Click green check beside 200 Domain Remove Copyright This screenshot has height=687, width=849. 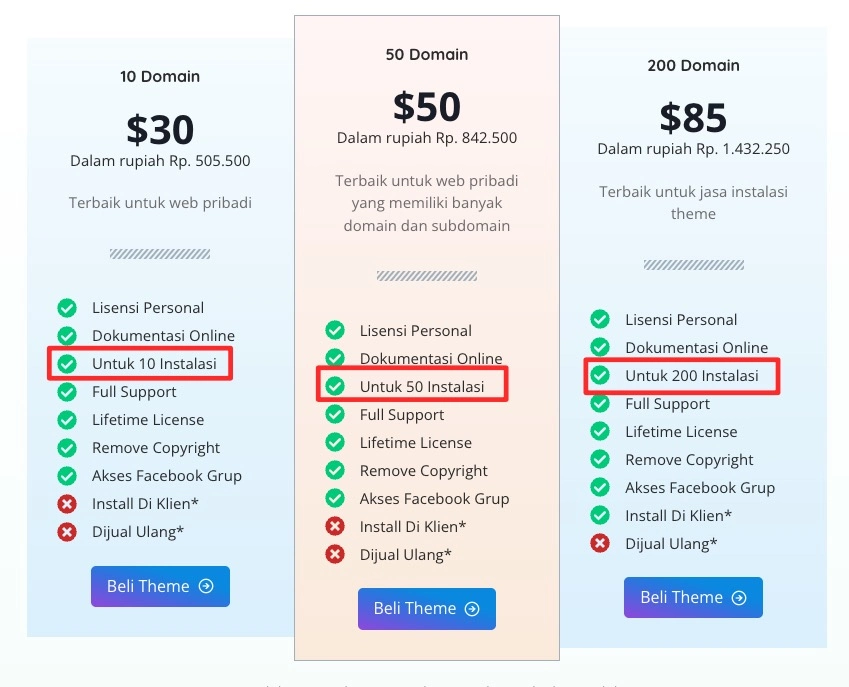(600, 460)
